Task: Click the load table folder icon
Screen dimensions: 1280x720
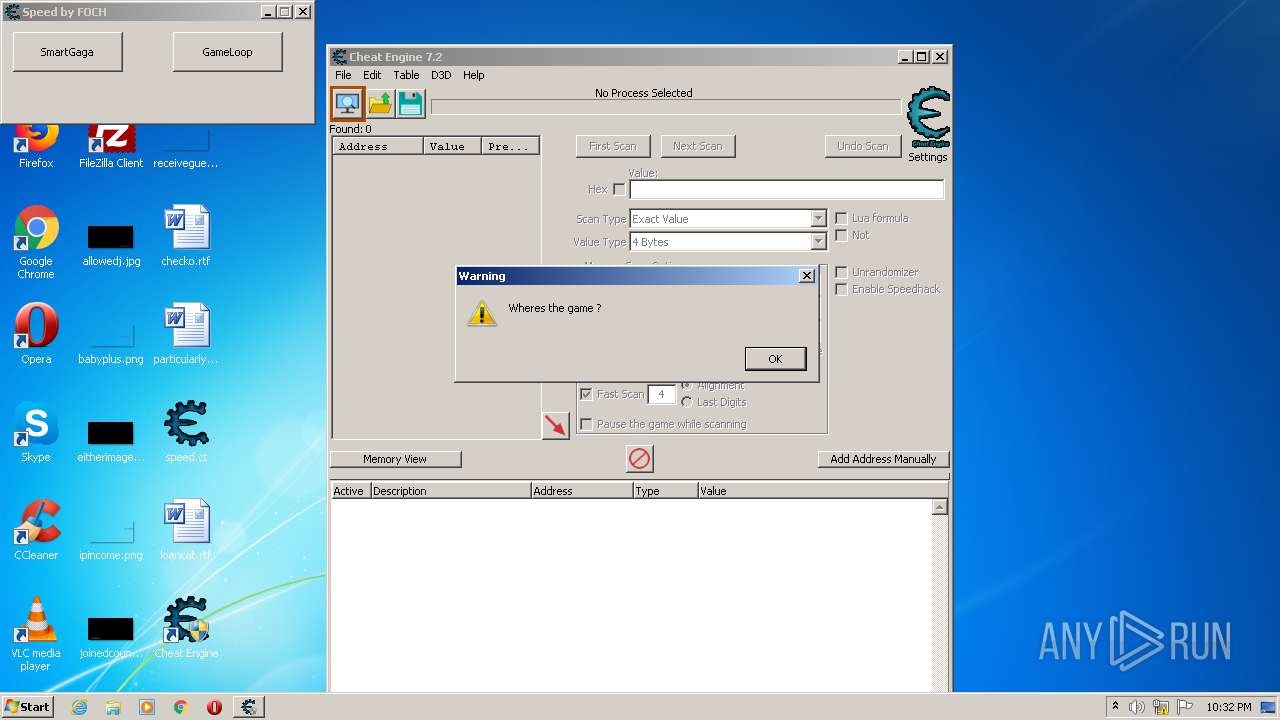Action: coord(380,103)
